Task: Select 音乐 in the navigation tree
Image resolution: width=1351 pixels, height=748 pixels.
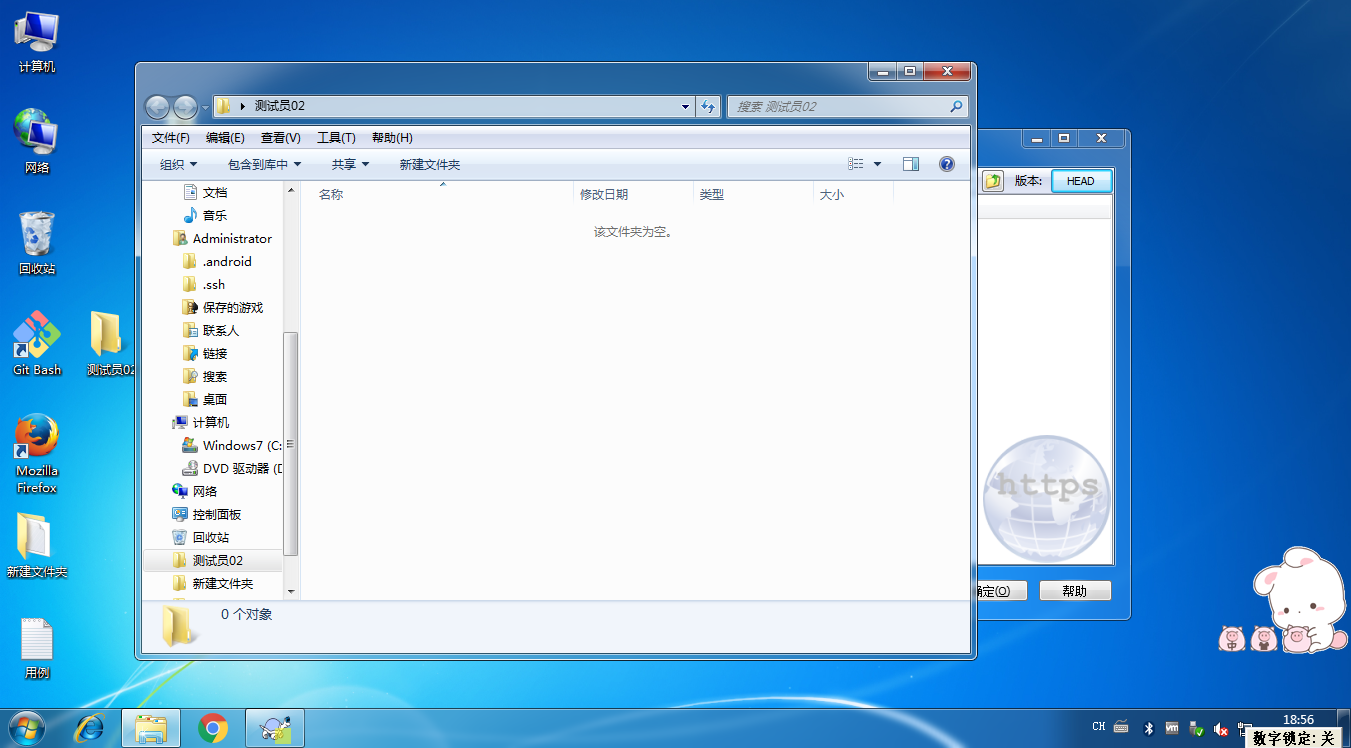Action: point(205,215)
